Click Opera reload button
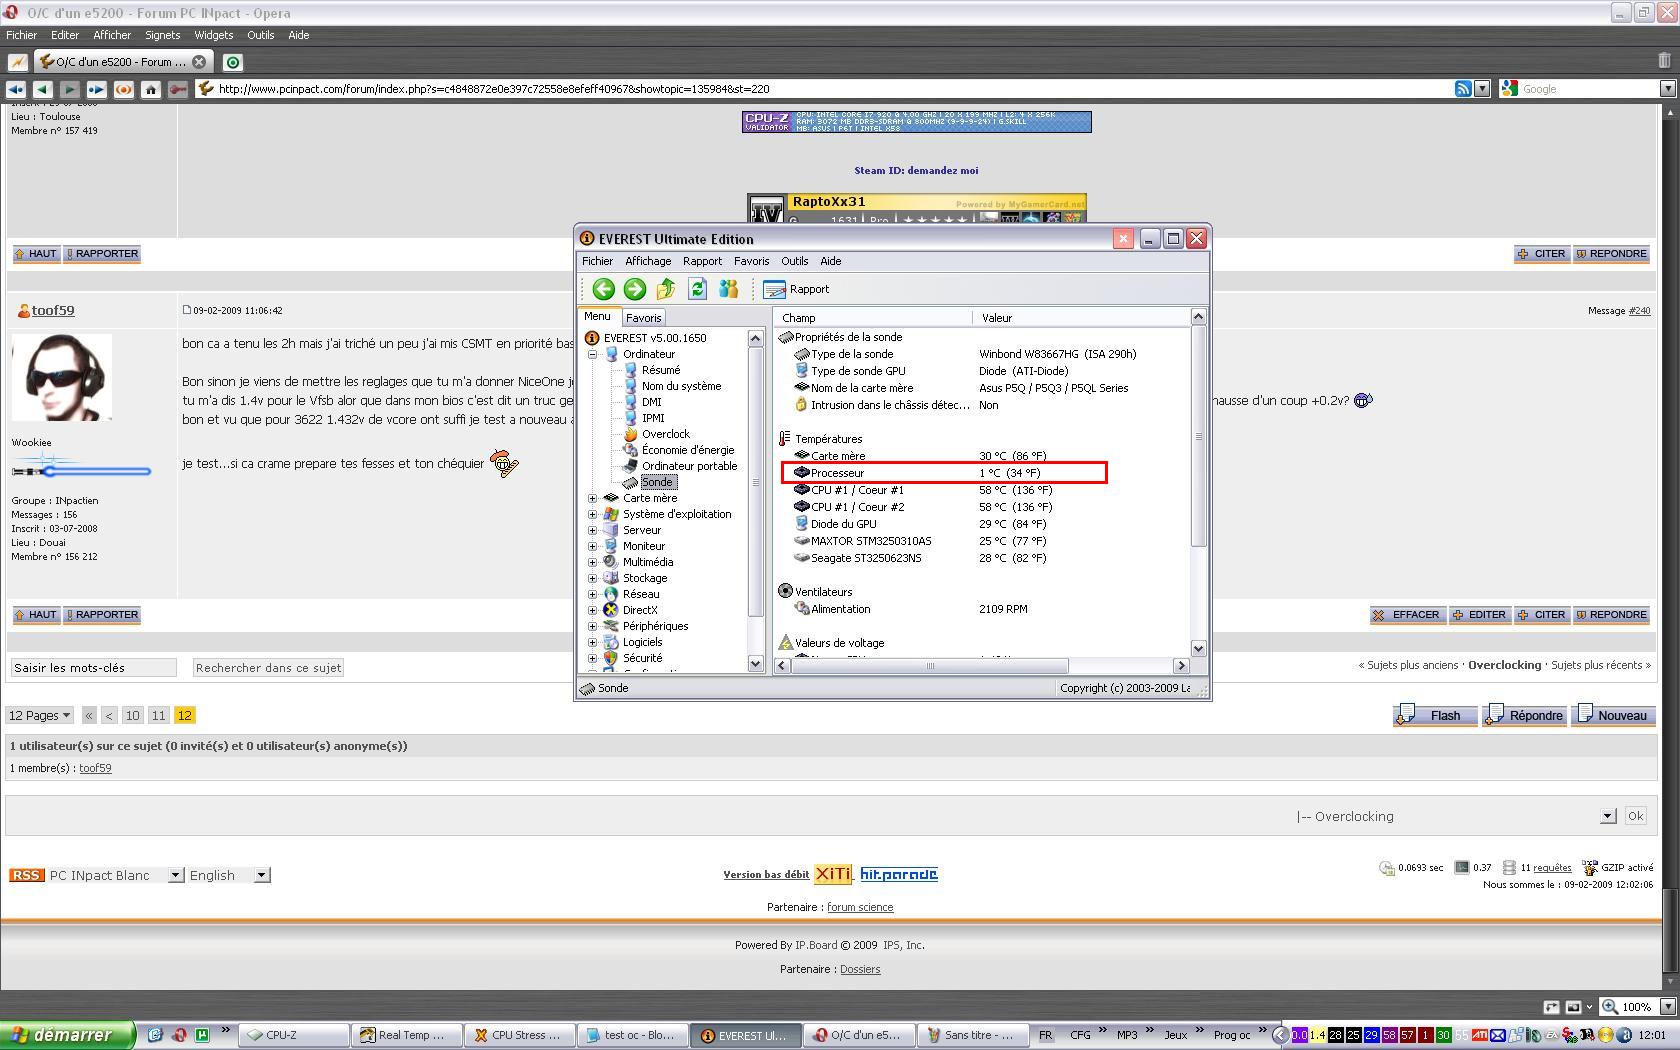The width and height of the screenshot is (1680, 1050). click(x=124, y=89)
